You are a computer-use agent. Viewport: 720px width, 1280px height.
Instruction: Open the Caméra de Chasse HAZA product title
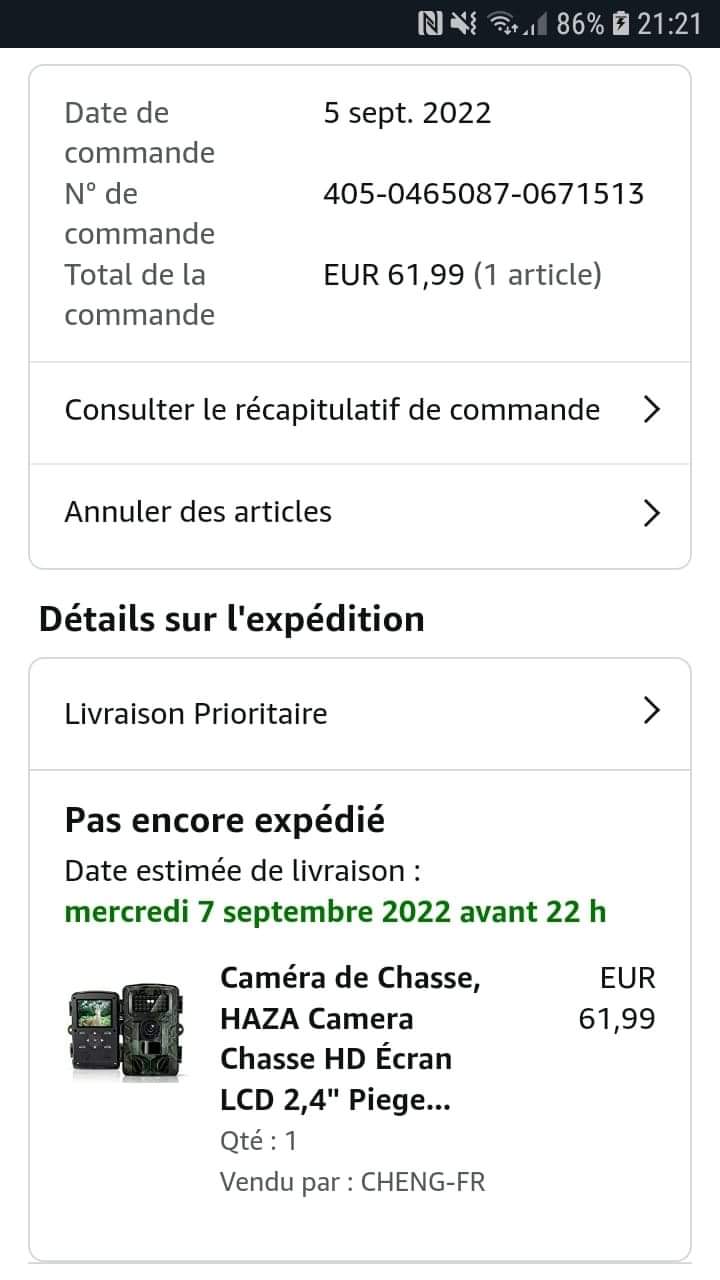point(350,1038)
